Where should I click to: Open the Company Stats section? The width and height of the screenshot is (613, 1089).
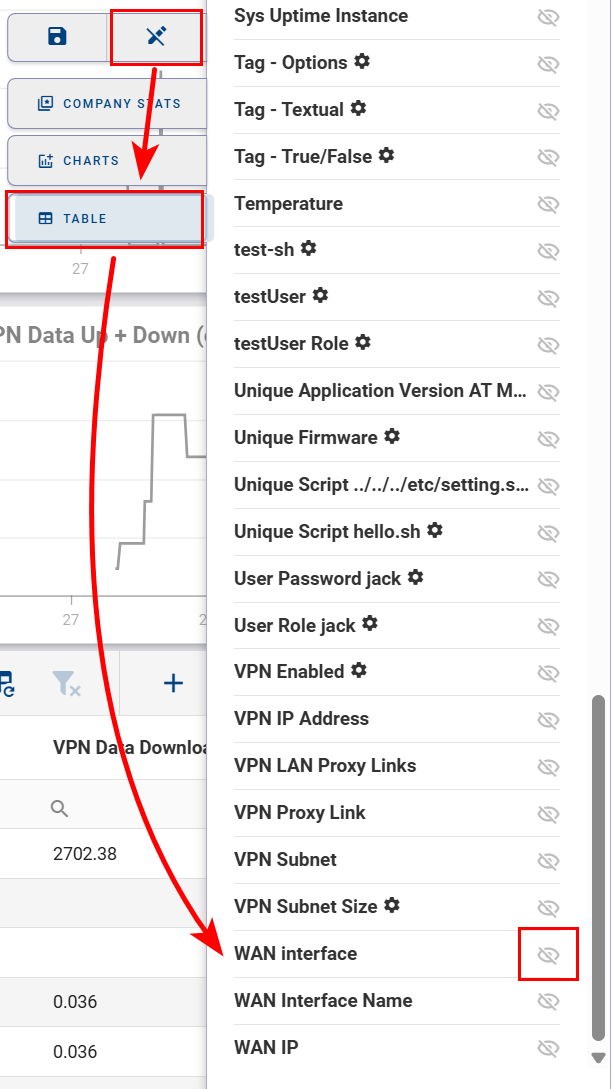pyautogui.click(x=108, y=103)
